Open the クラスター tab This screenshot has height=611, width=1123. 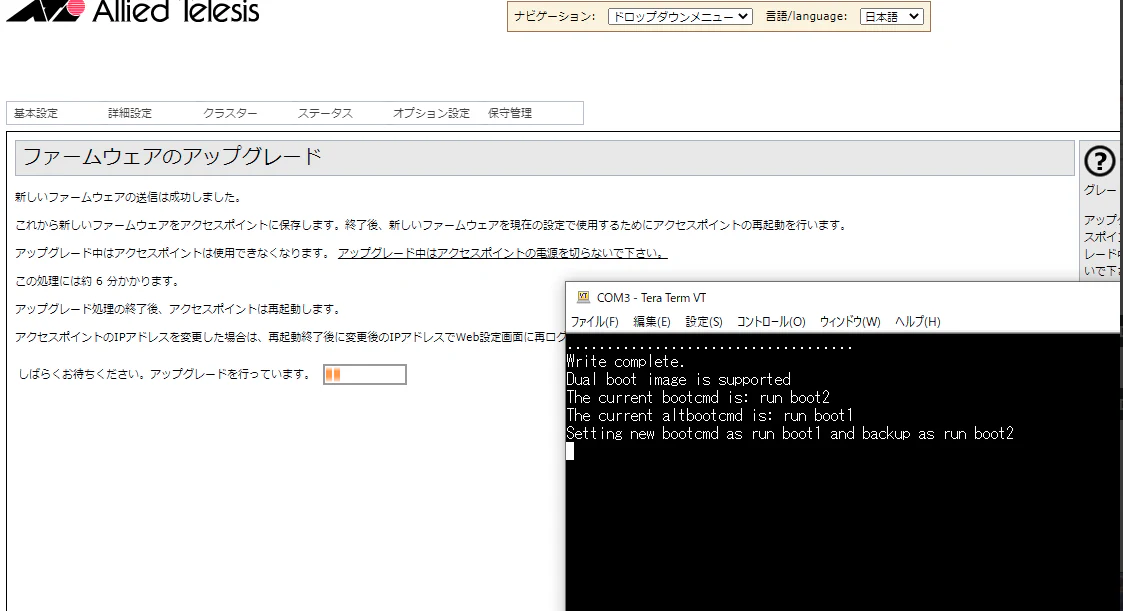(230, 113)
